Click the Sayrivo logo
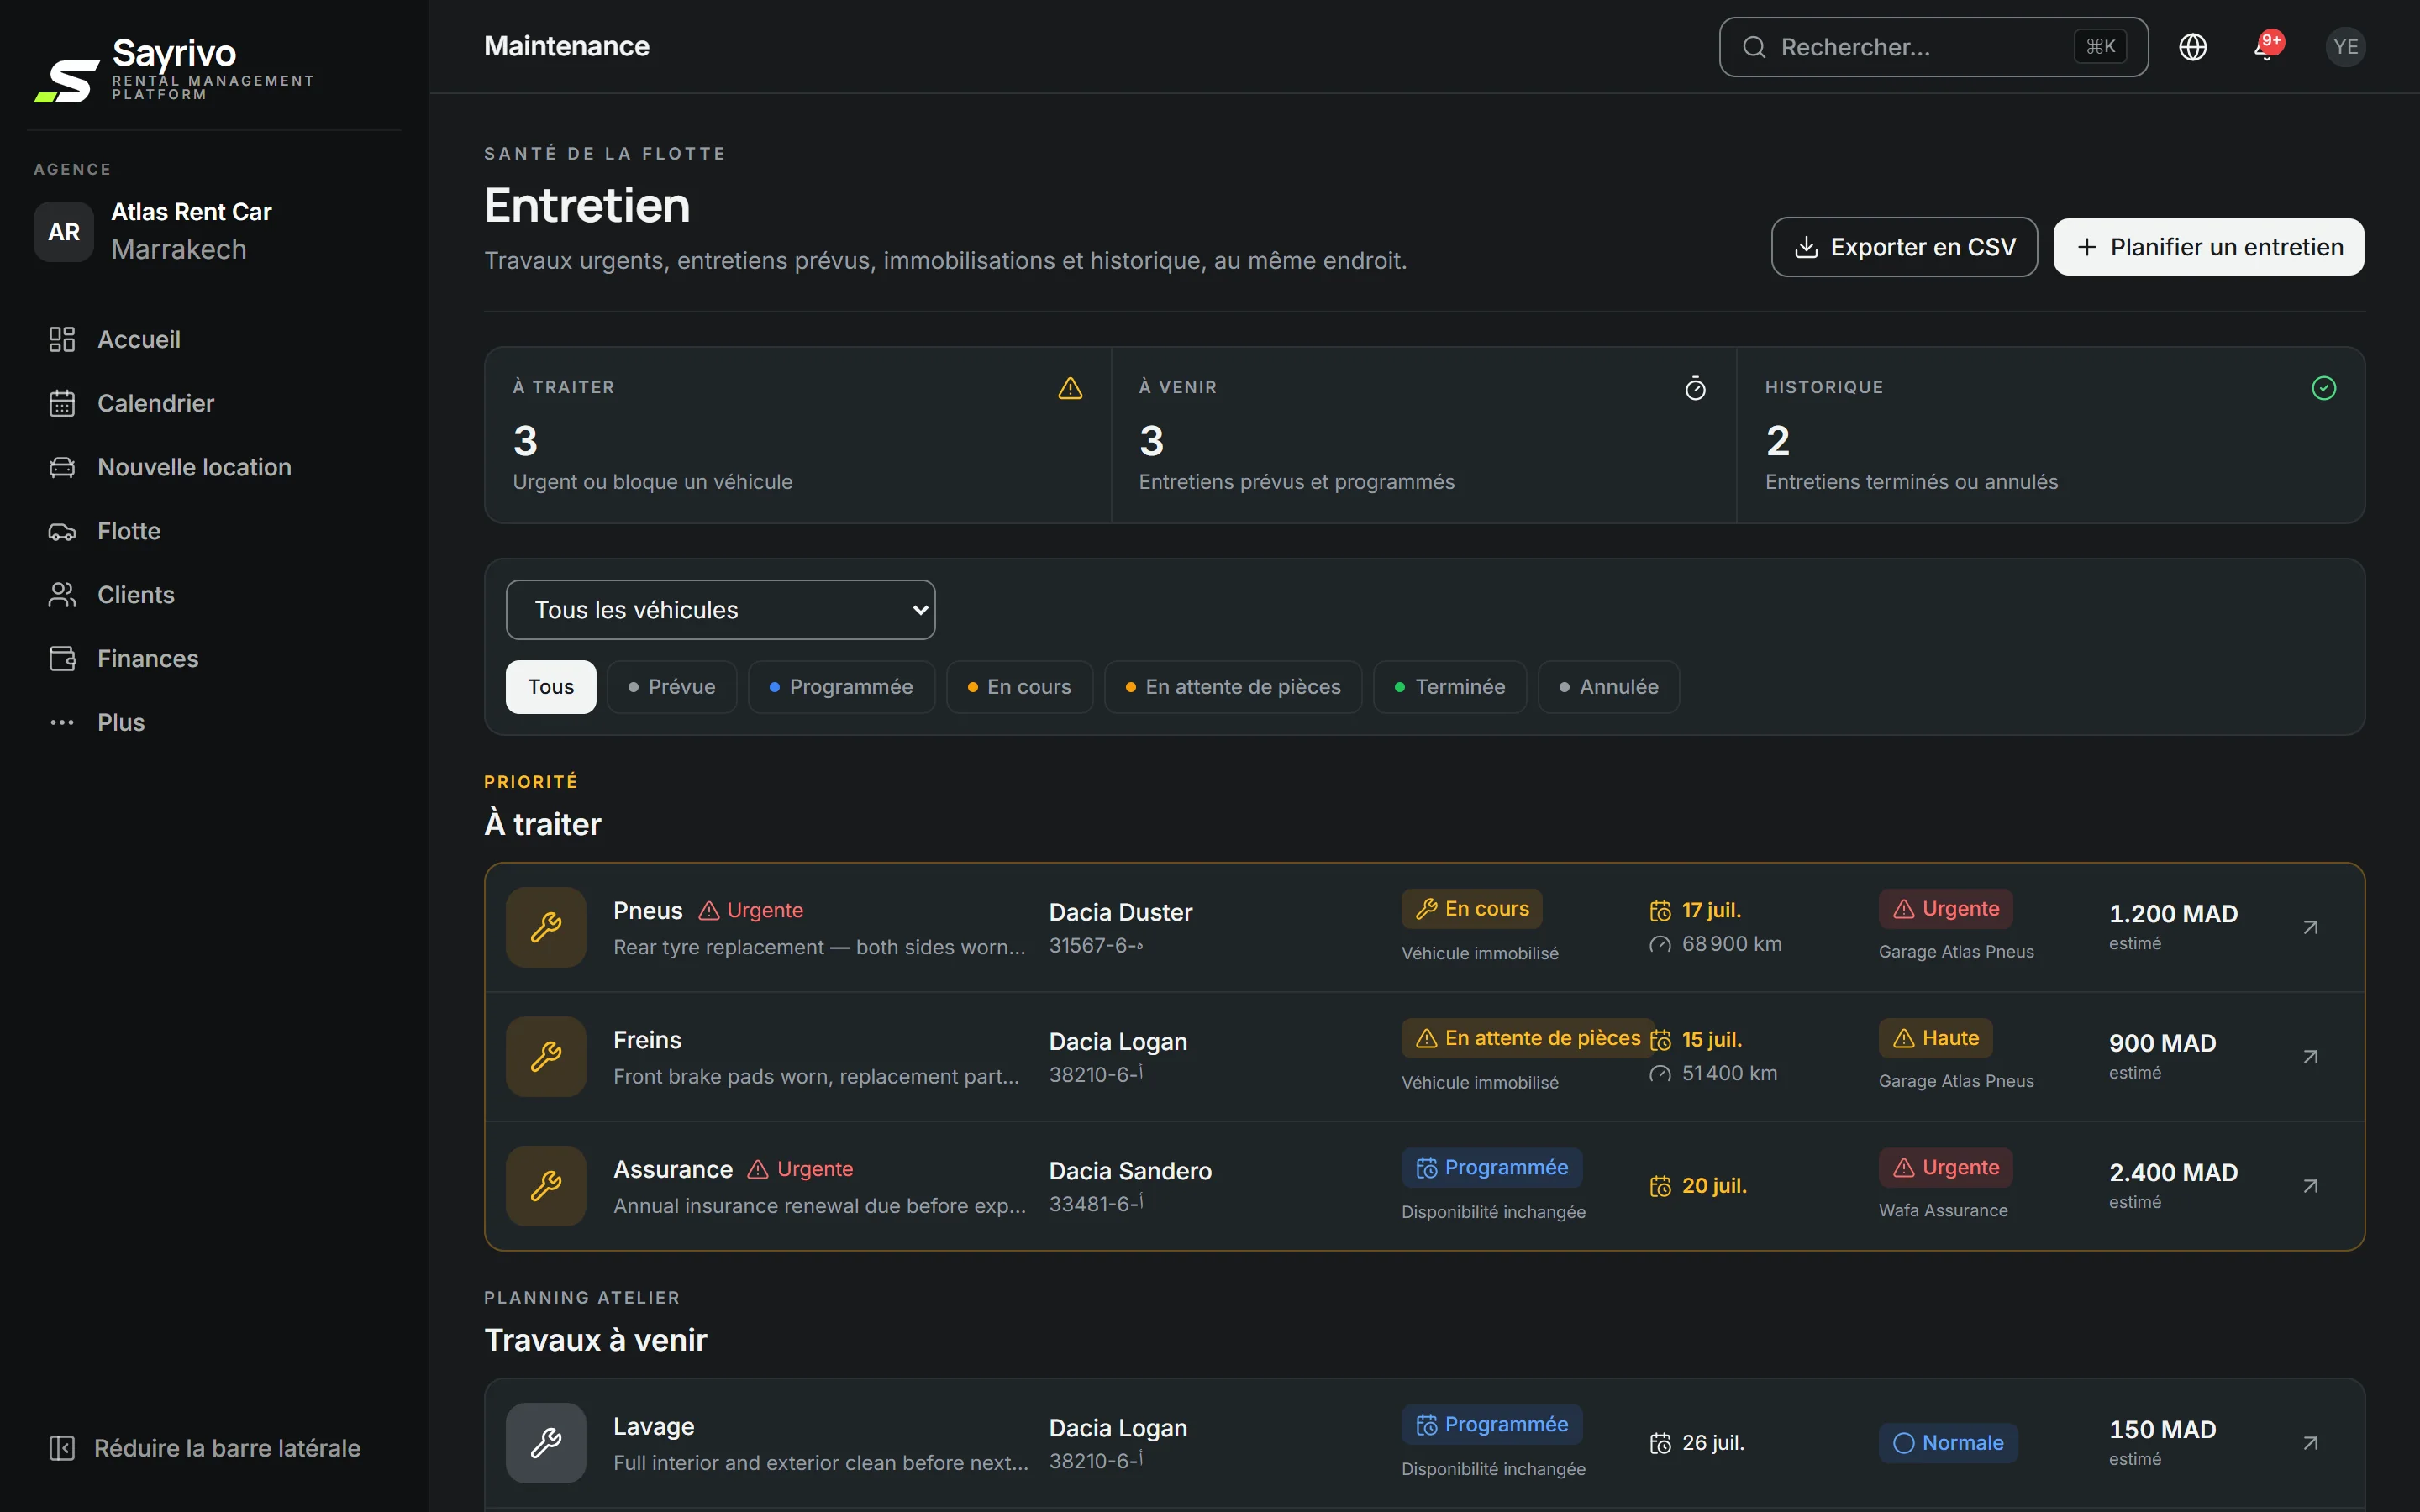The image size is (2420, 1512). (174, 68)
